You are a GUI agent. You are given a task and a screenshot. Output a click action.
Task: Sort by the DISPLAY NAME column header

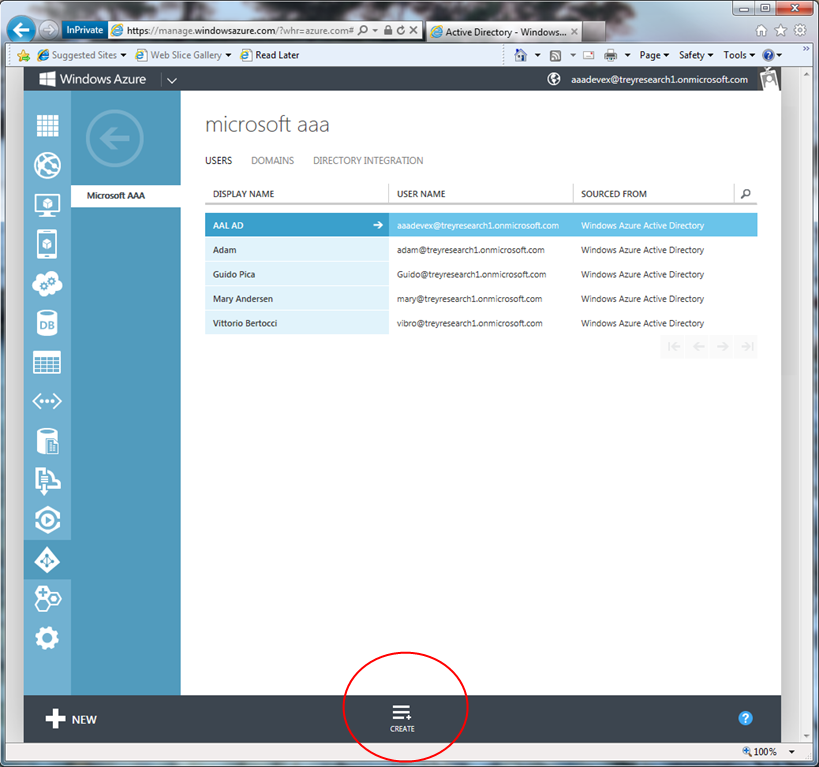(x=243, y=194)
